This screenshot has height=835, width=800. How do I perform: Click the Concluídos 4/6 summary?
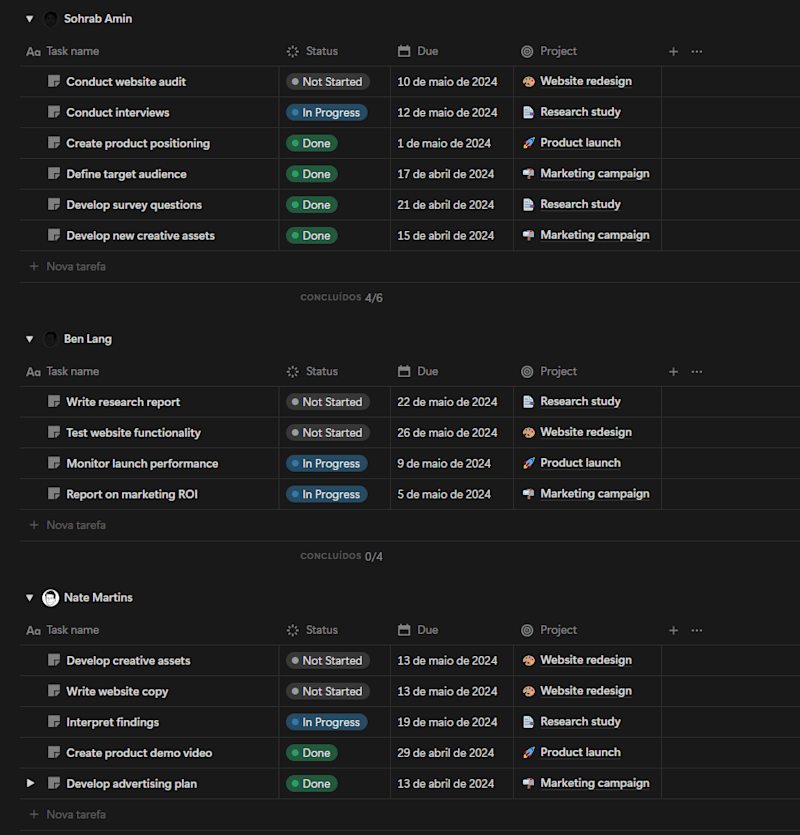point(341,298)
